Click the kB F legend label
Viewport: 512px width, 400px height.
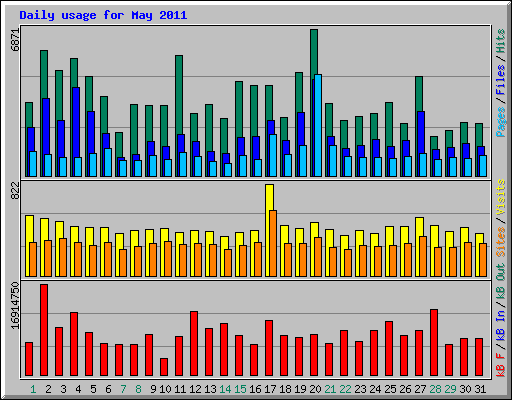coord(500,365)
